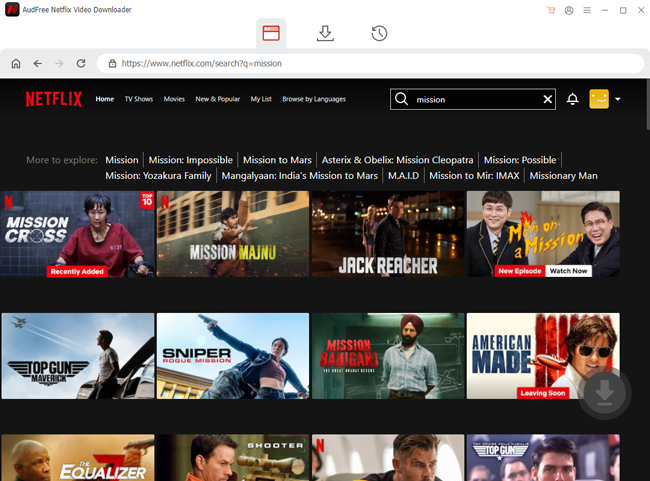Open The Equalizer thumbnail

[78, 458]
